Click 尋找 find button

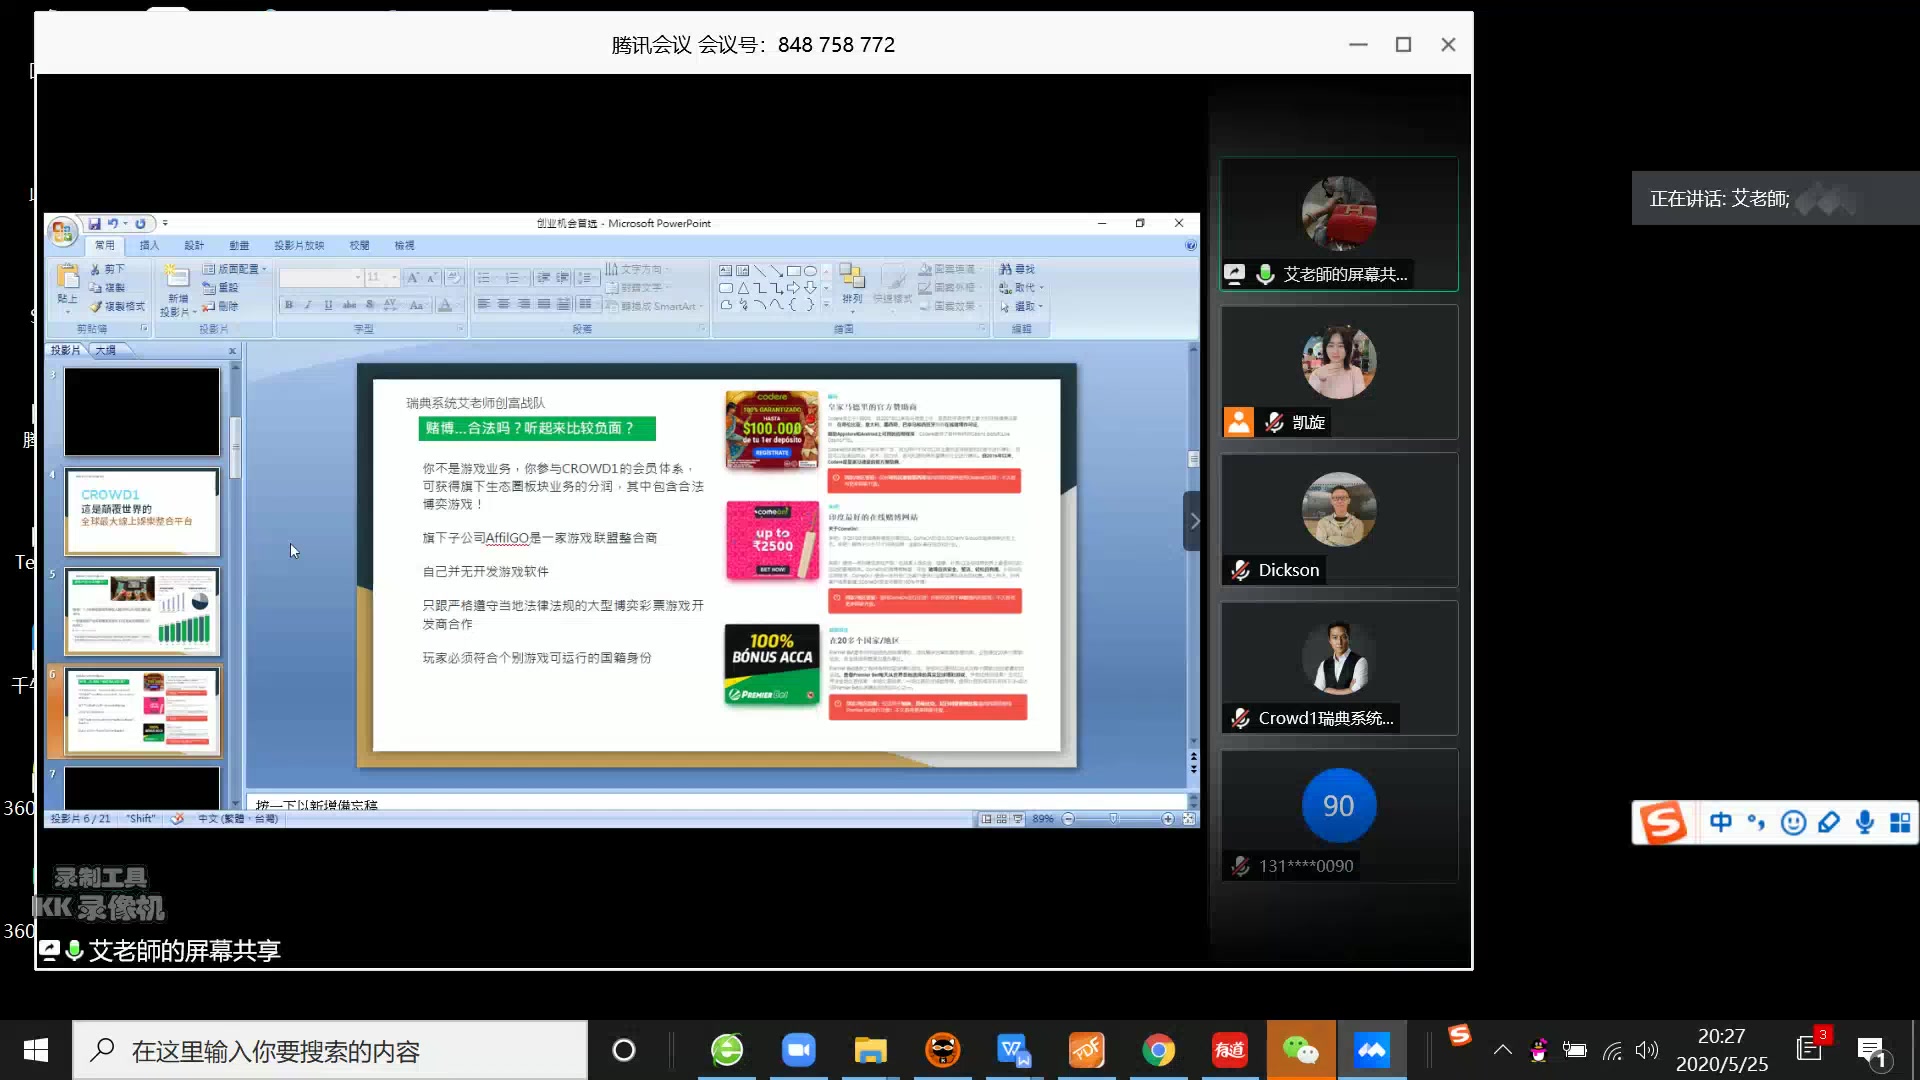[x=1017, y=269]
